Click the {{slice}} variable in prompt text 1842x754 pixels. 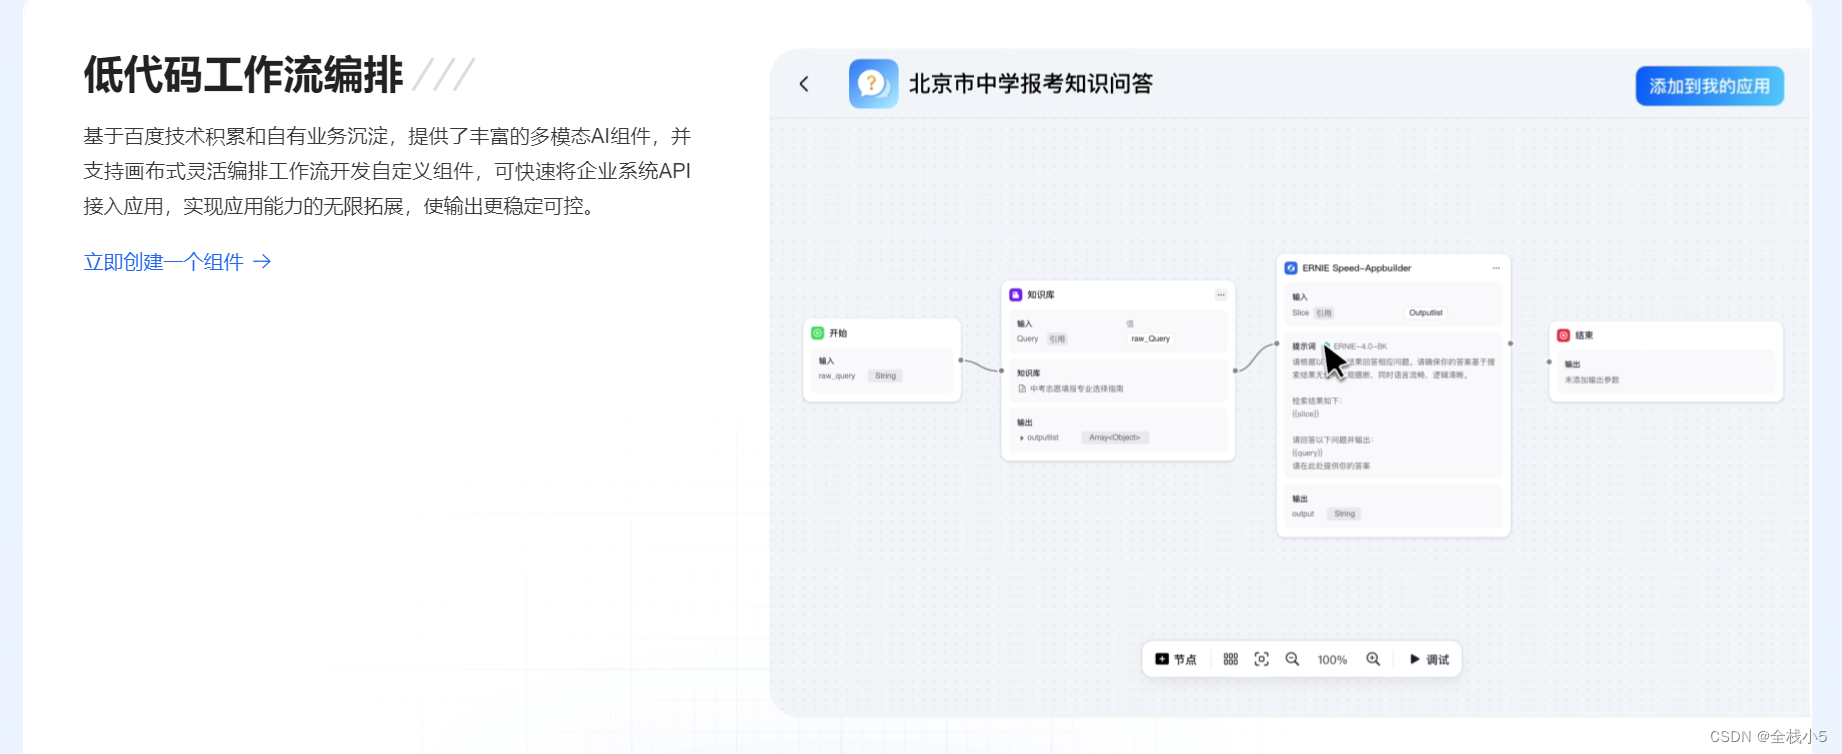(1305, 414)
